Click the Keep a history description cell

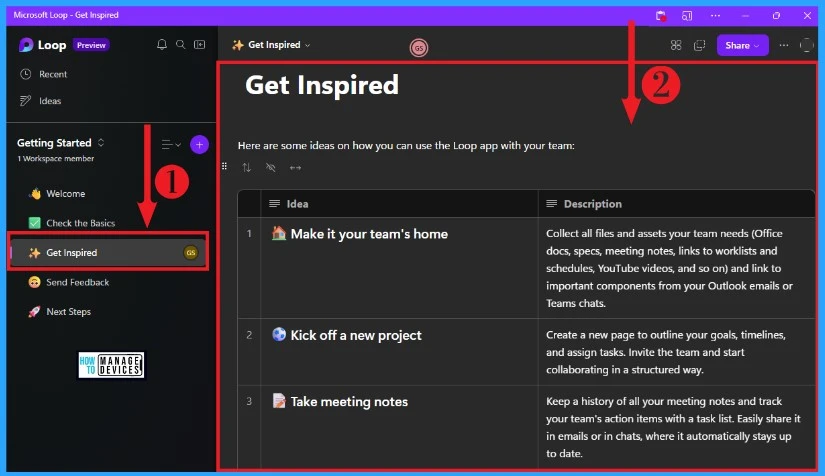[x=676, y=427]
